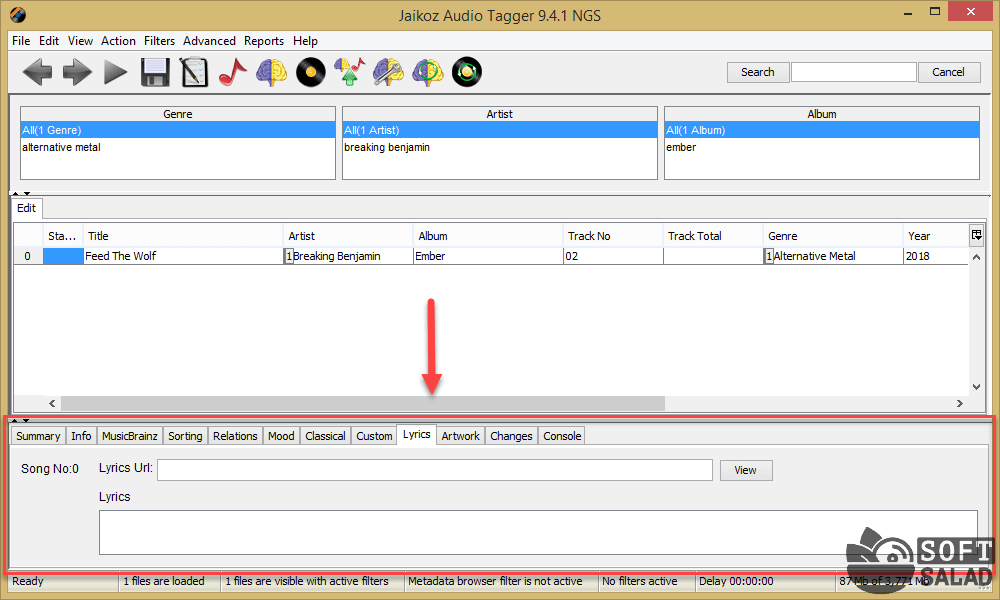This screenshot has width=1000, height=600.
Task: Click the View button next to Lyrics Url
Action: [745, 470]
